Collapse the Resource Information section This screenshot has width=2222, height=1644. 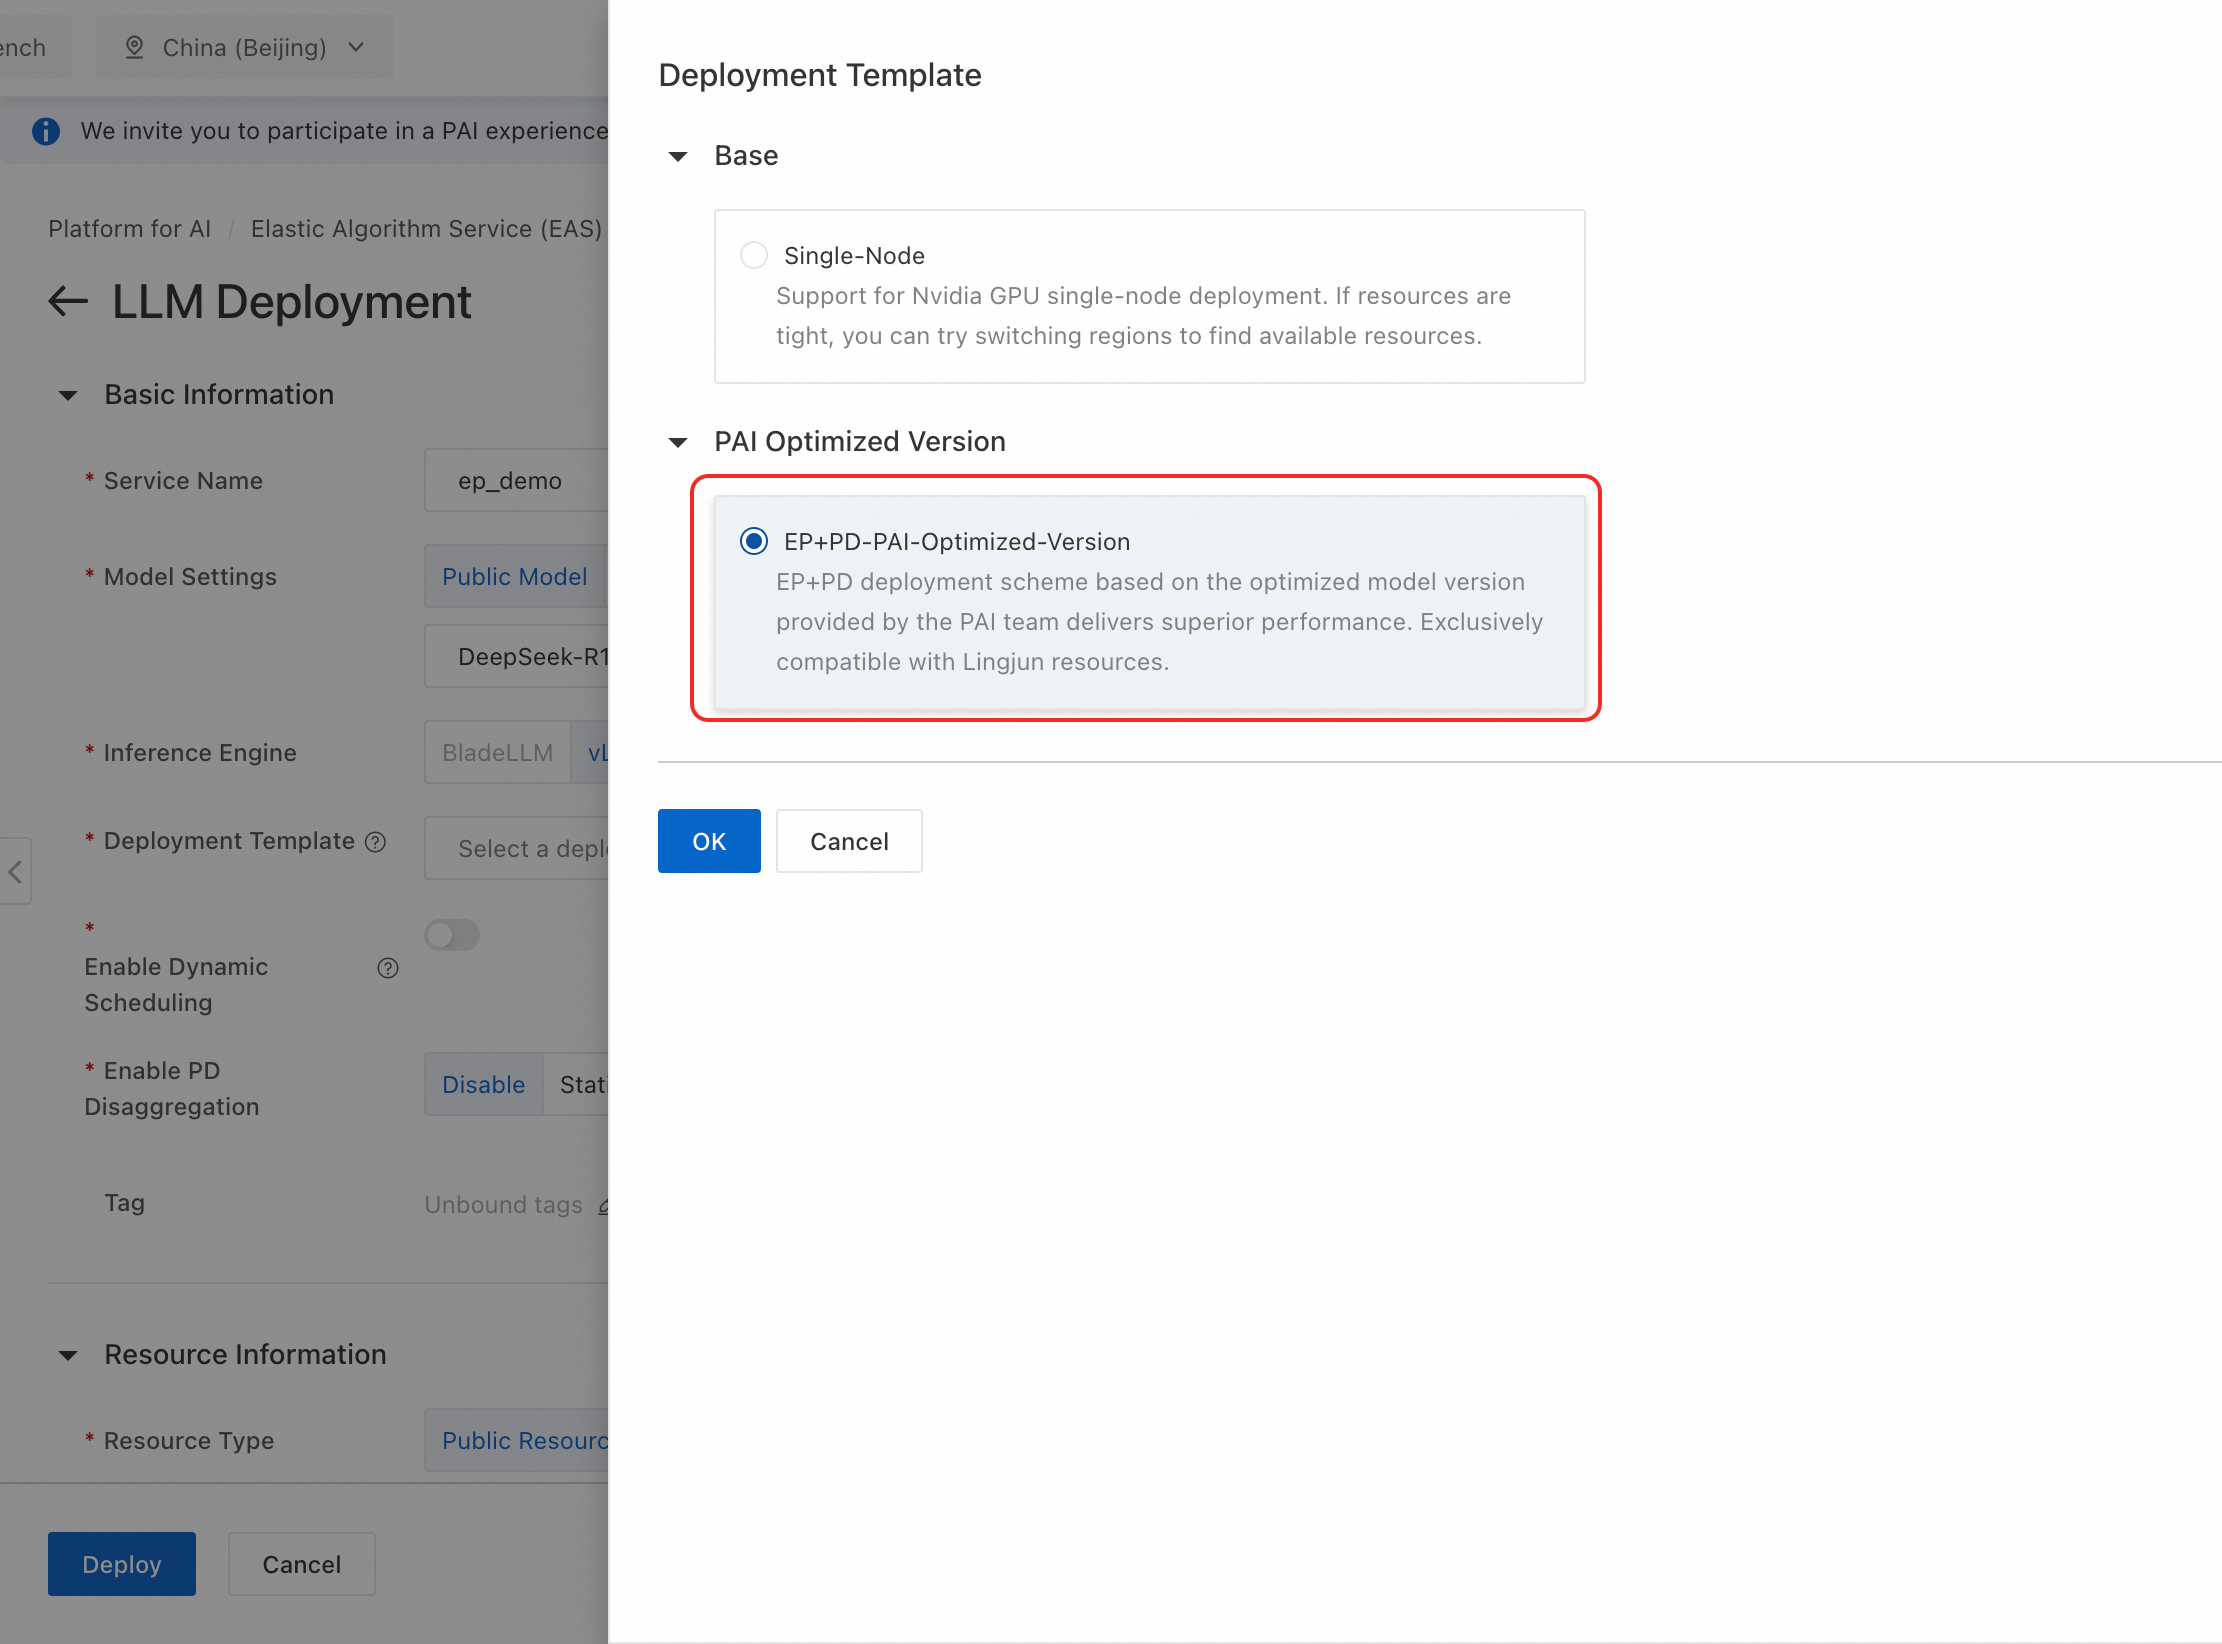coord(68,1355)
